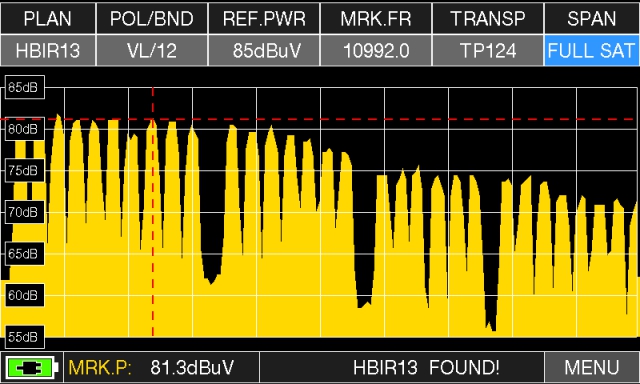The width and height of the screenshot is (640, 384).
Task: Click the MRK.P 81.3dBuV readout
Action: click(152, 367)
